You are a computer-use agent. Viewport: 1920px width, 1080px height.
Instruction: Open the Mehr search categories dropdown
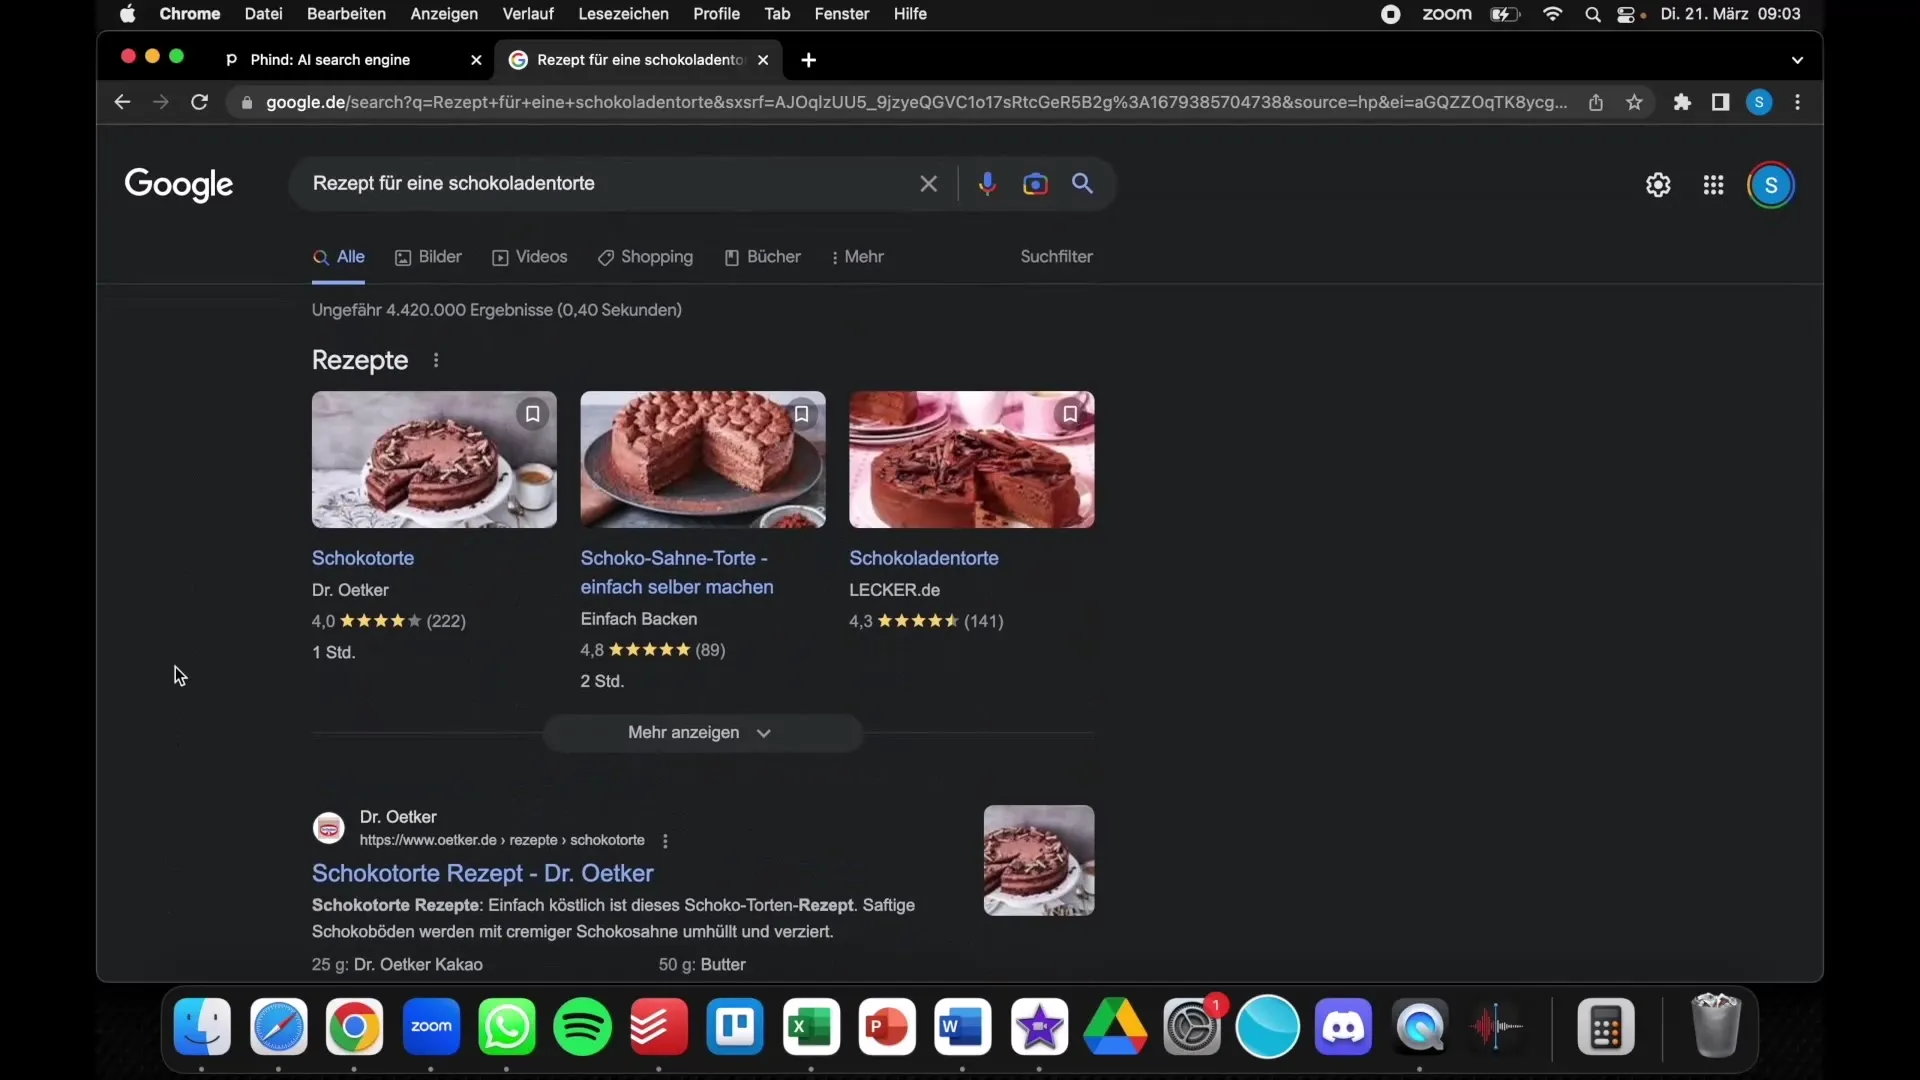click(x=857, y=257)
